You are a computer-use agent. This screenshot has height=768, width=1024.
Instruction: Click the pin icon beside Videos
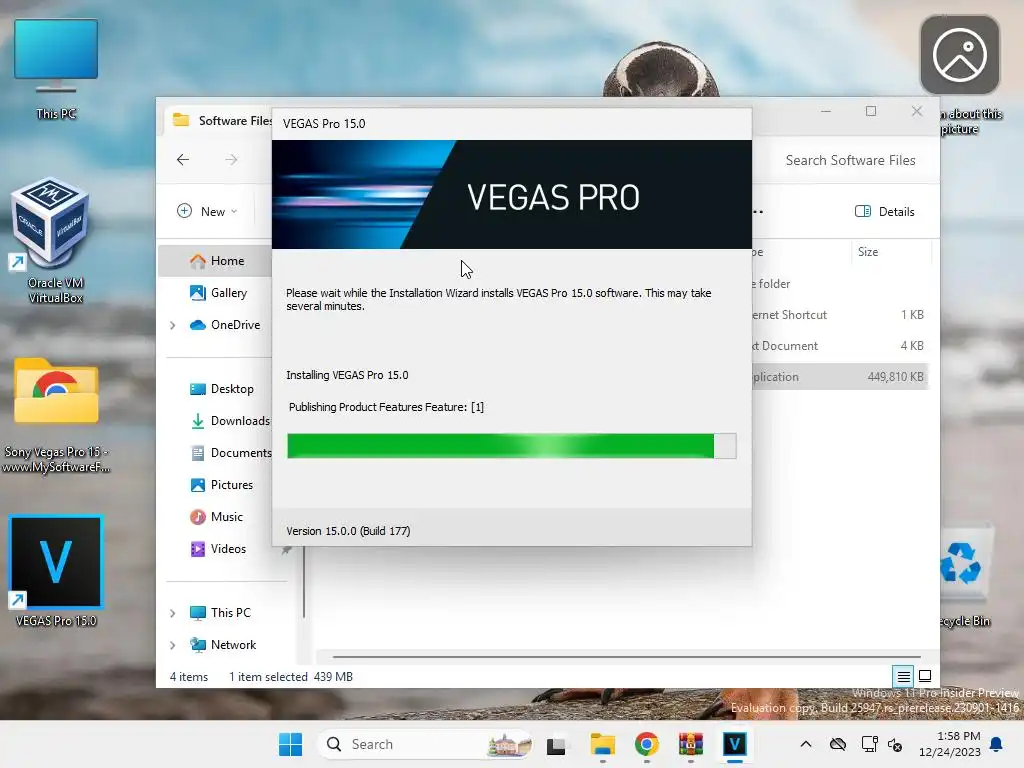286,550
